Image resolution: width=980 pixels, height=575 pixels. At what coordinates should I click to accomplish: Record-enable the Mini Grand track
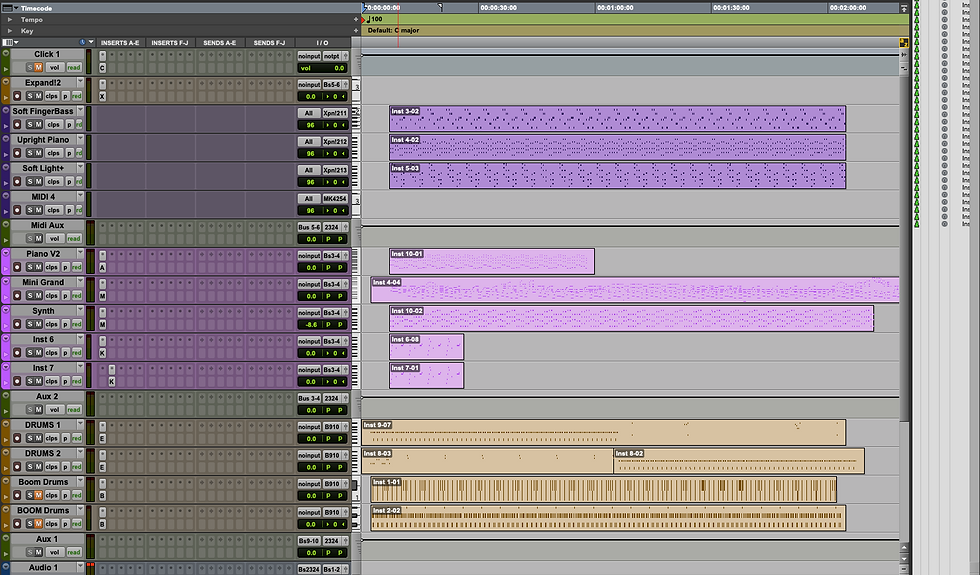pos(17,296)
